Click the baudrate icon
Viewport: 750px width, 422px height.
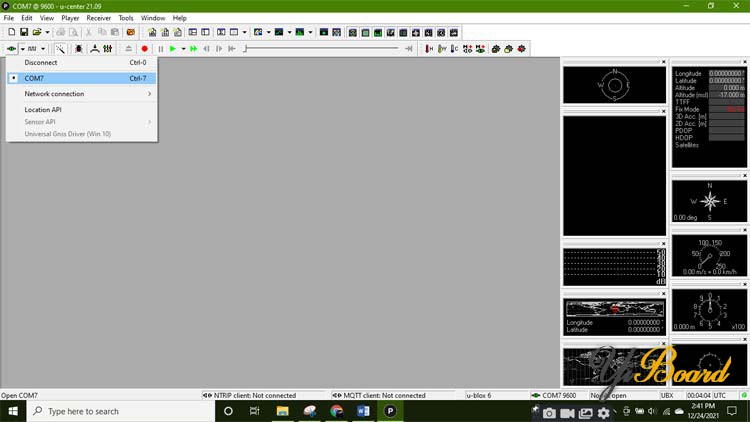coord(32,48)
